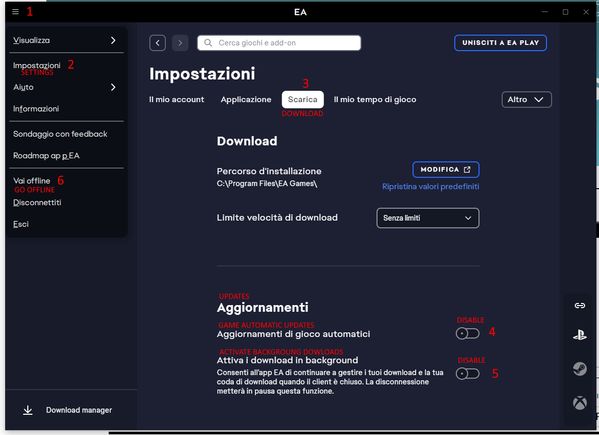
Task: Open Informazioni menu entry
Action: 36,109
